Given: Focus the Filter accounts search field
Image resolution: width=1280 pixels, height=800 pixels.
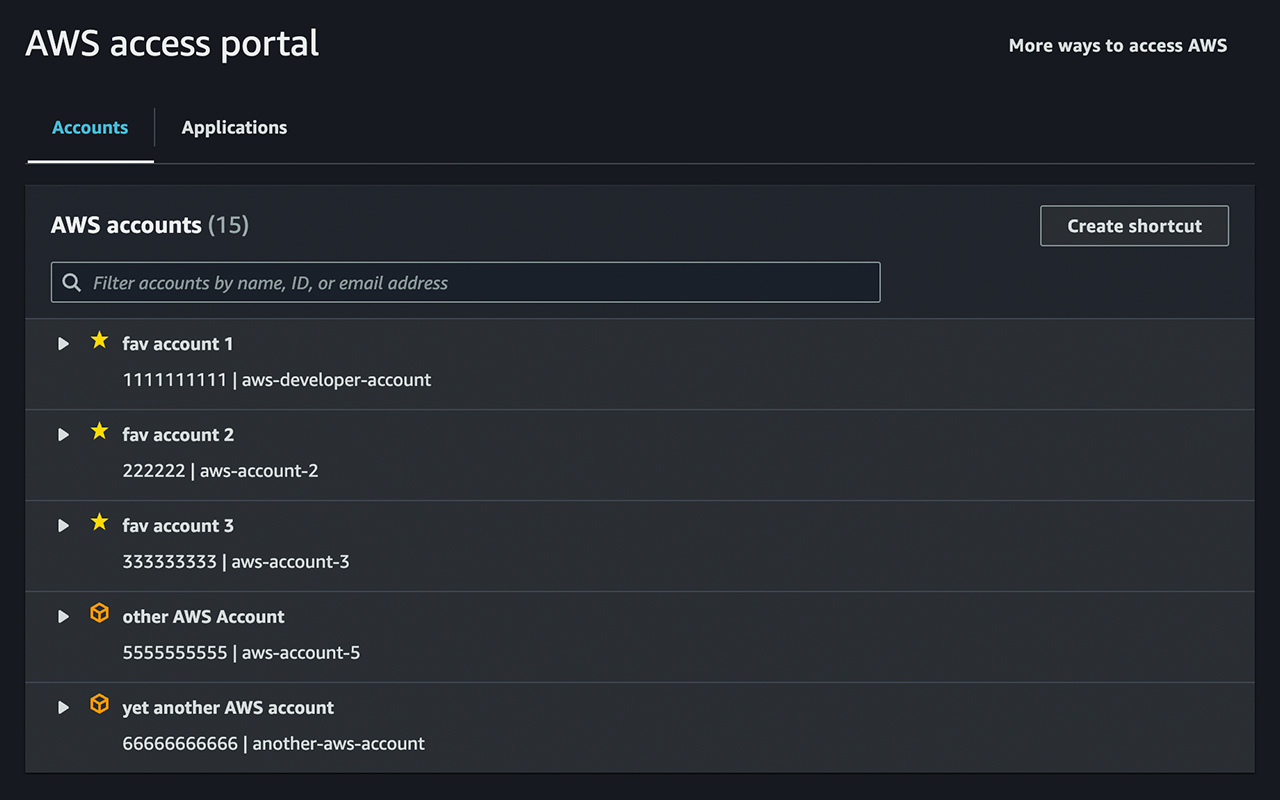Looking at the screenshot, I should [x=466, y=283].
